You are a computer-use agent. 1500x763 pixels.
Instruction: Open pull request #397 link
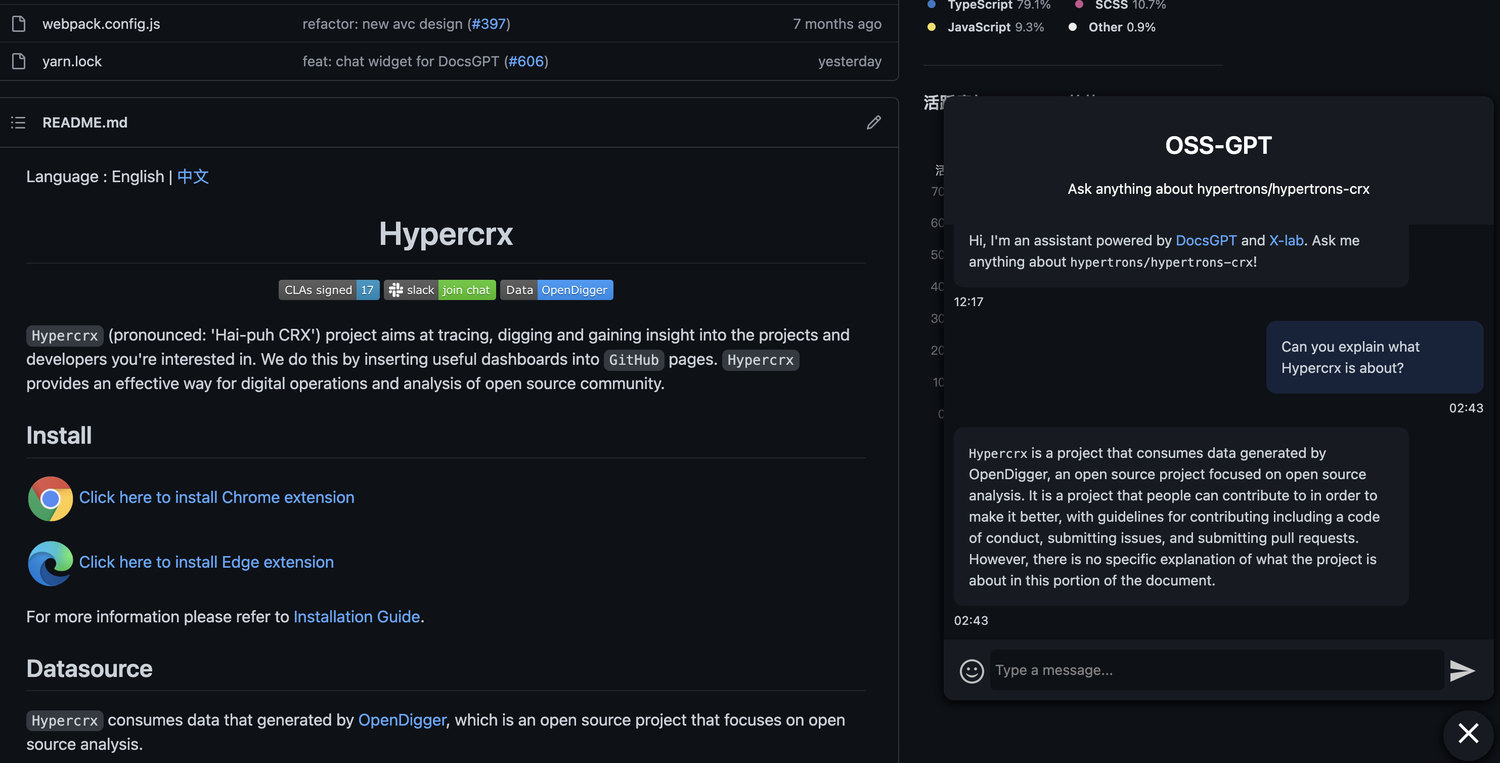[x=489, y=24]
